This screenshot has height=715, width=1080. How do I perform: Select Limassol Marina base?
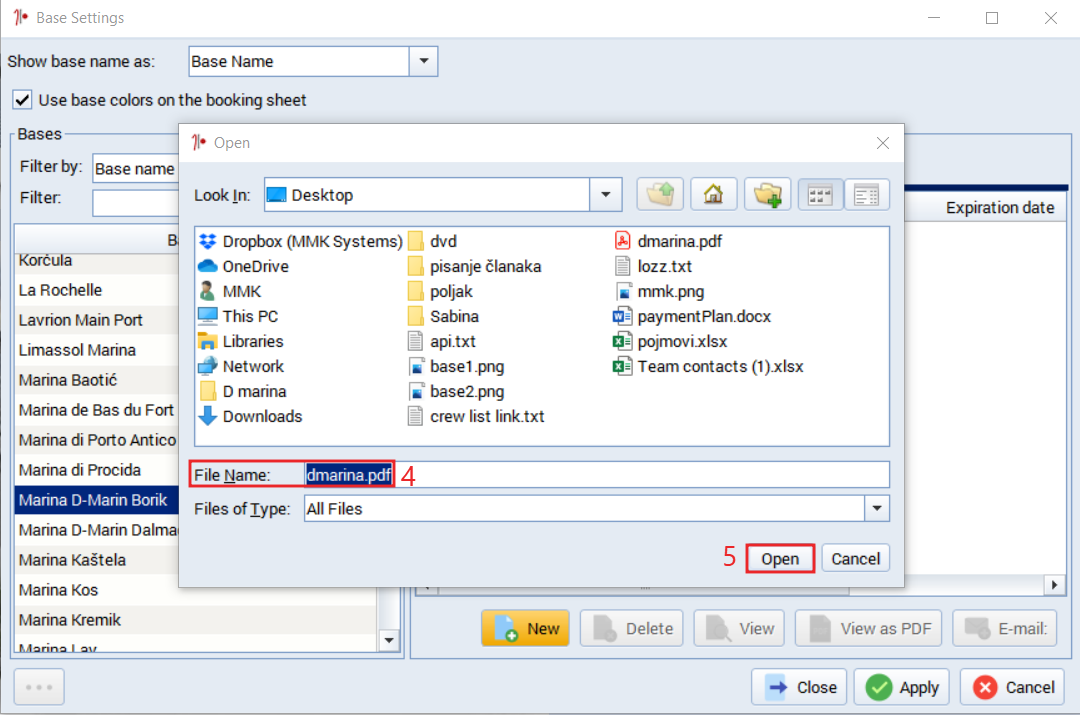[96, 350]
